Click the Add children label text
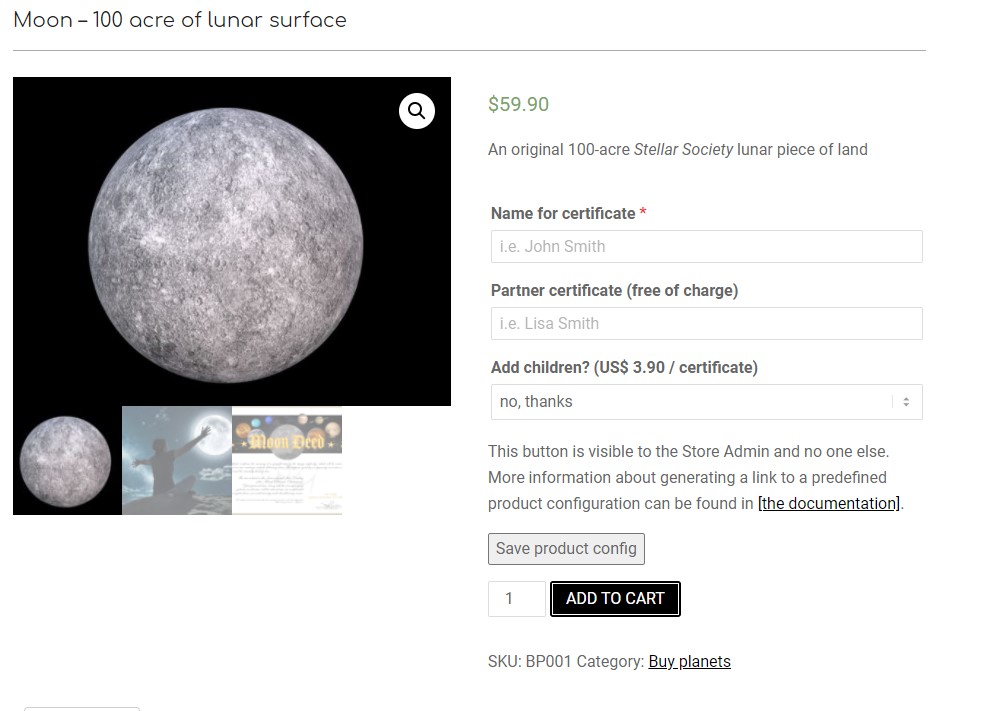This screenshot has width=991, height=711. tap(624, 368)
